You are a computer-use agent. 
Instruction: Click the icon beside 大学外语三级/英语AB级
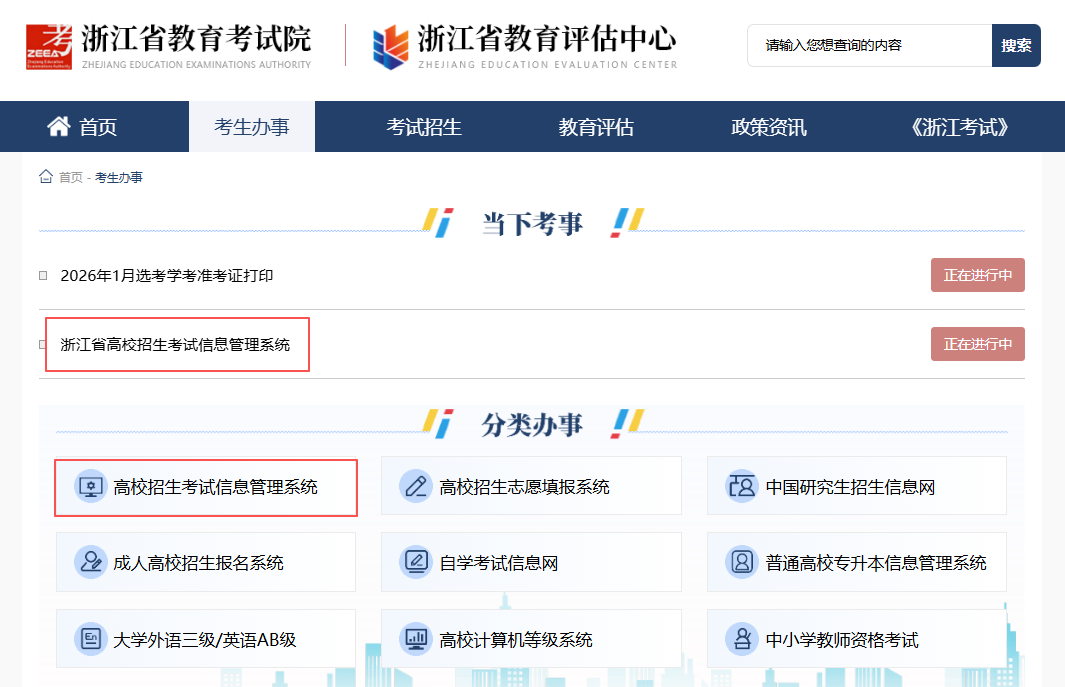tap(91, 639)
